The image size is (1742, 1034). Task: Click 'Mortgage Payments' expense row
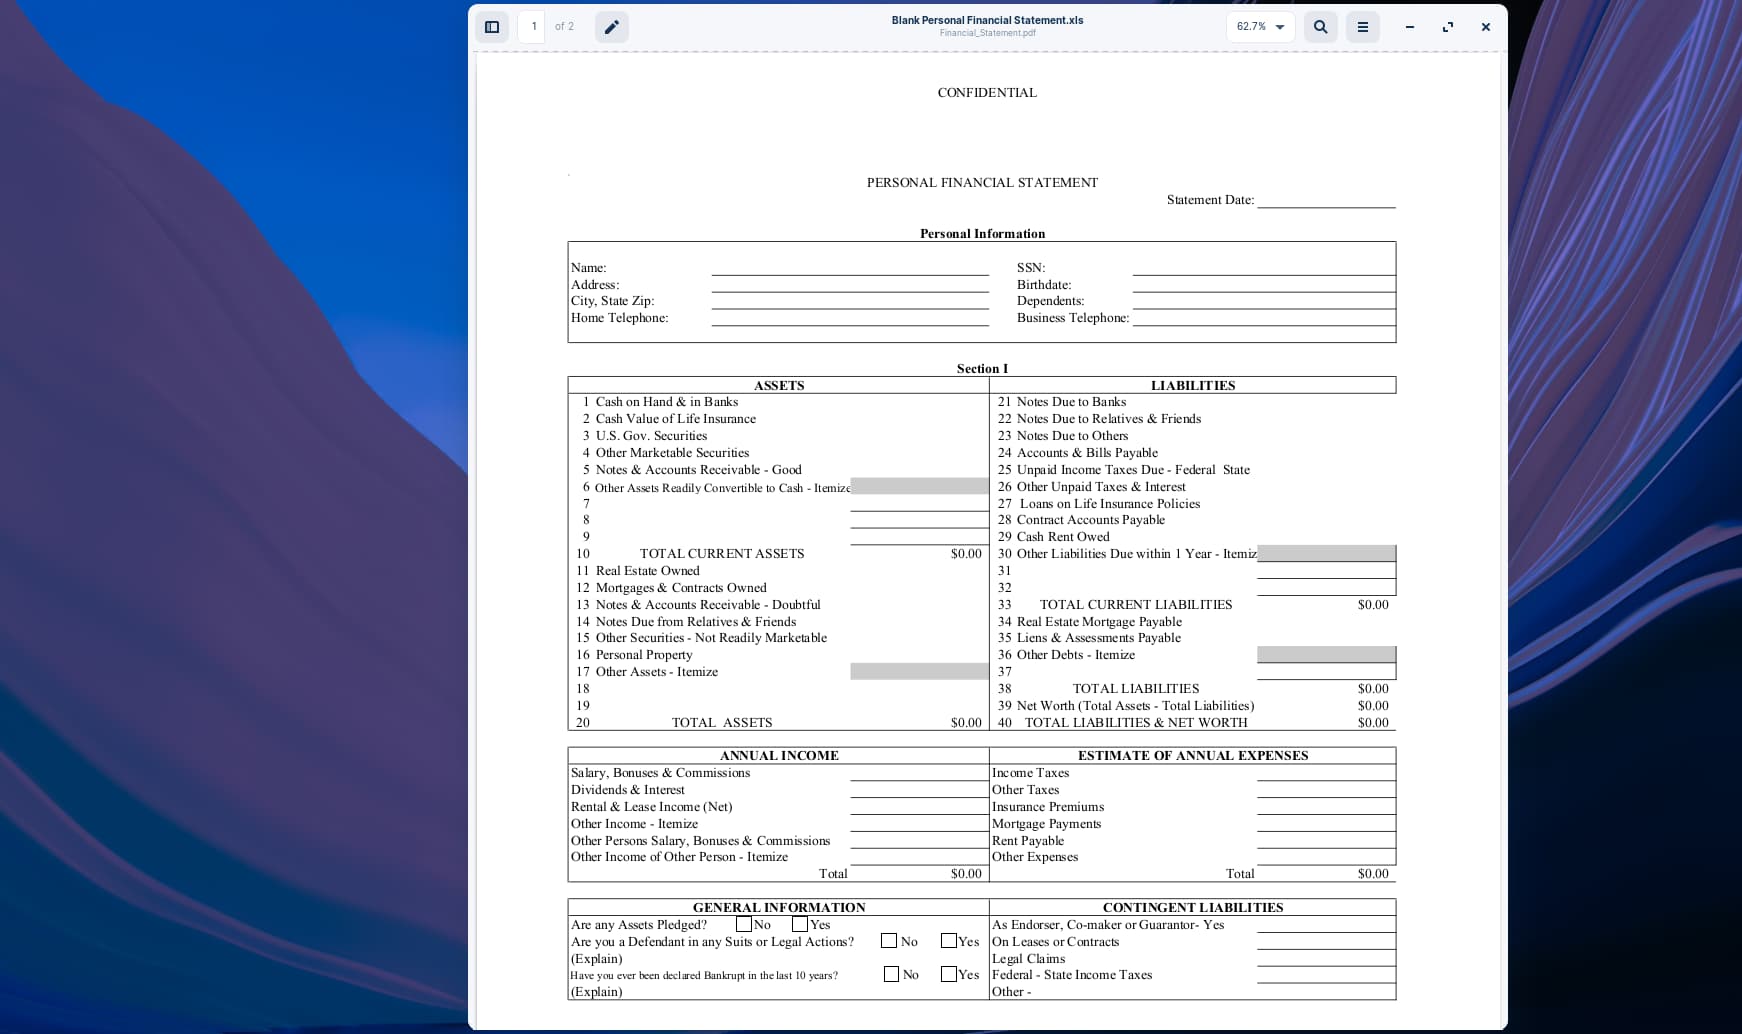[x=1046, y=824]
